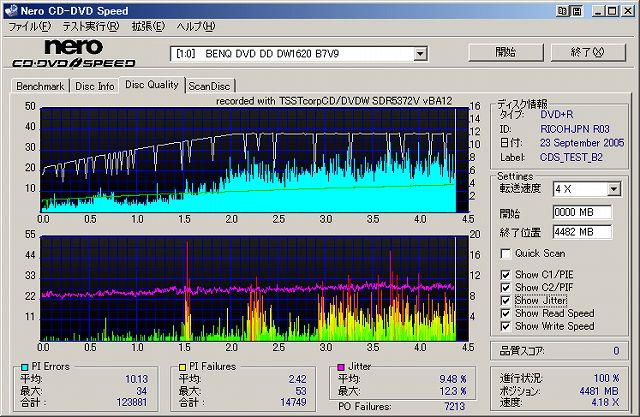Screen dimensions: 640x417
Task: Switch to the Benchmark tab
Action: 40,86
